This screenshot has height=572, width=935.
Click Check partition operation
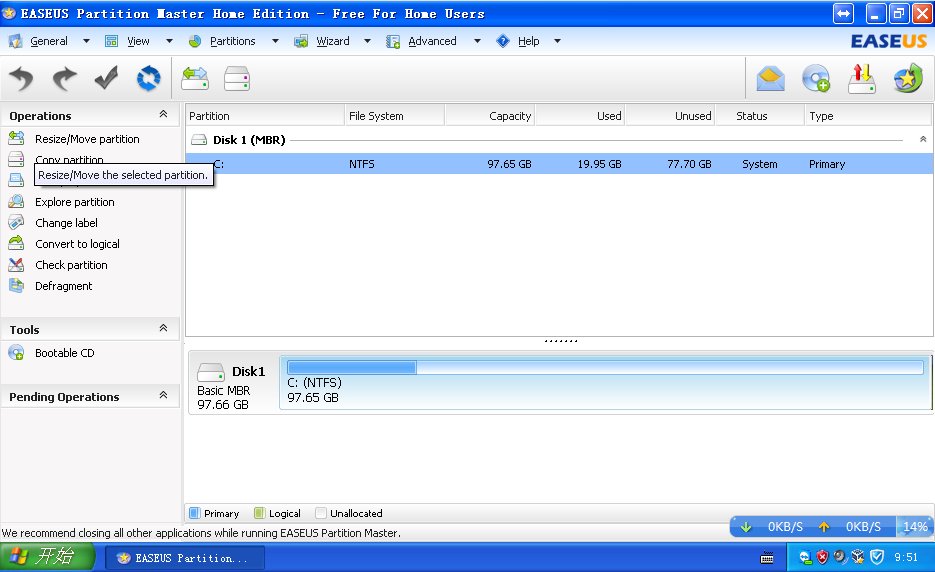[x=71, y=265]
